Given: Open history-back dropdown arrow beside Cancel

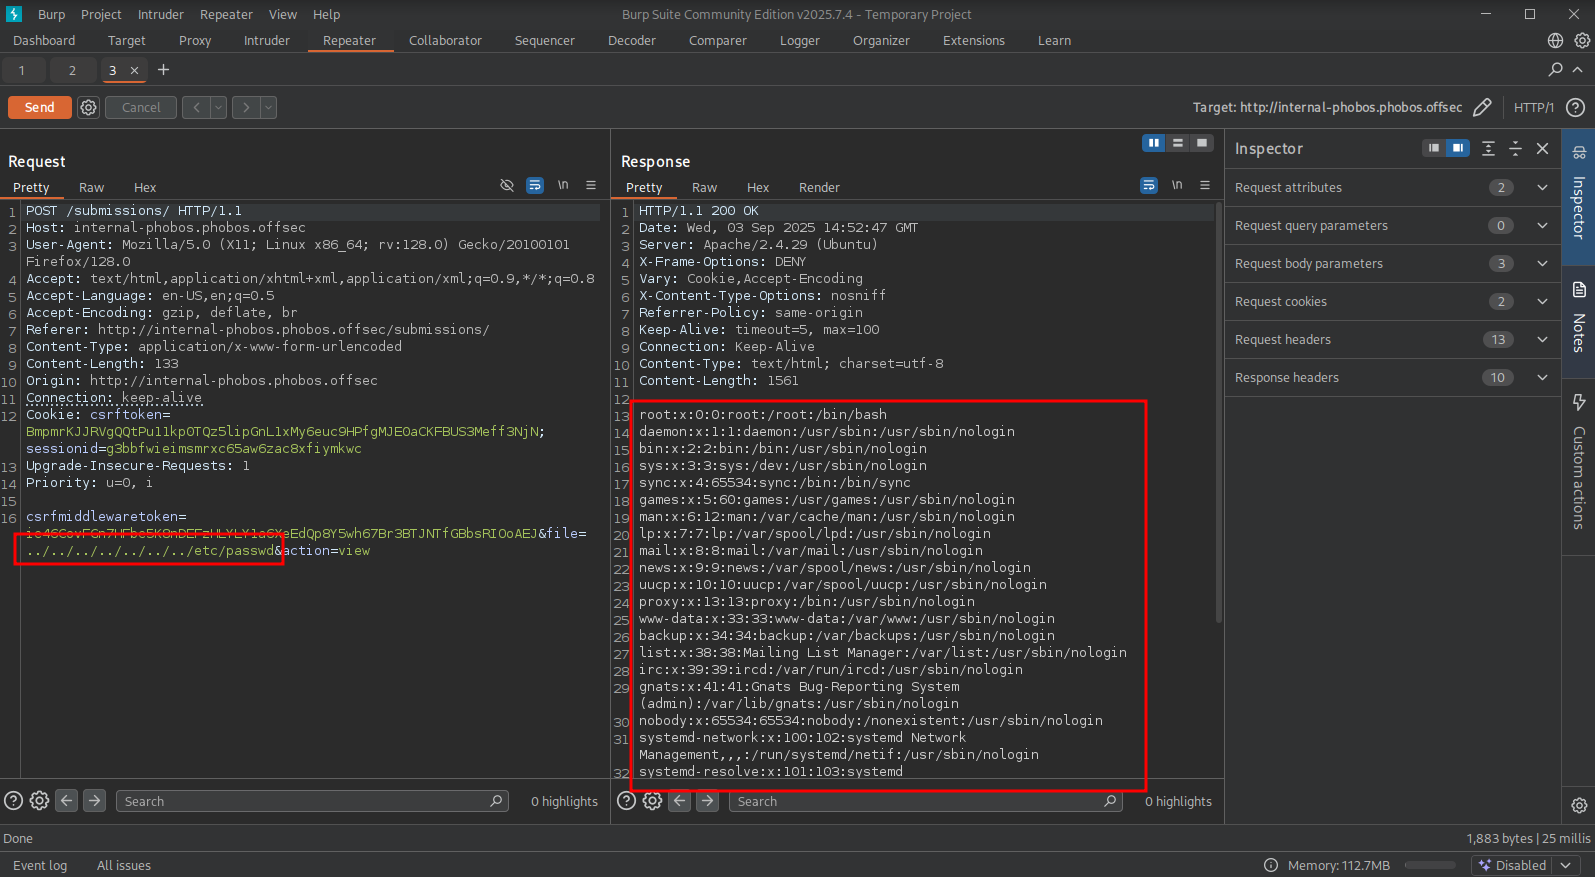Looking at the screenshot, I should (218, 107).
